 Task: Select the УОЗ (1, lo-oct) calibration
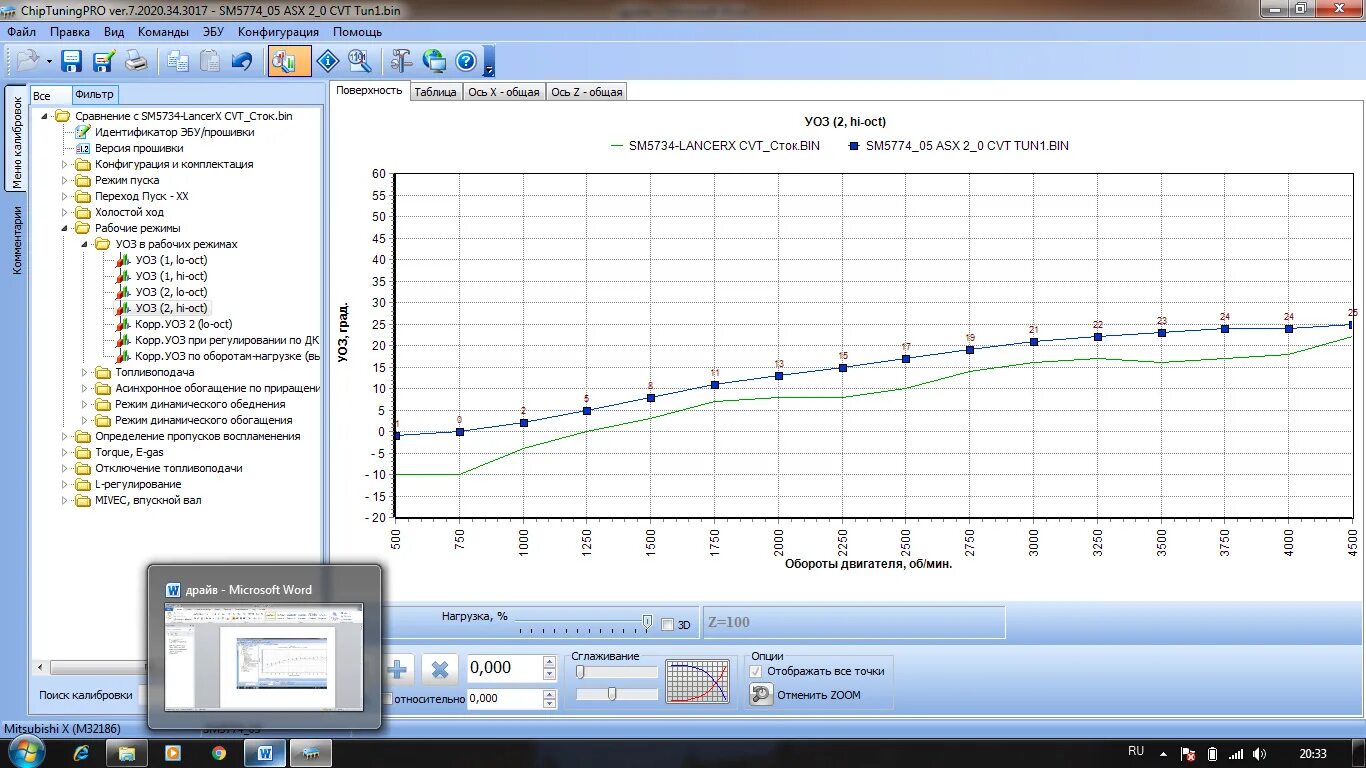(171, 260)
